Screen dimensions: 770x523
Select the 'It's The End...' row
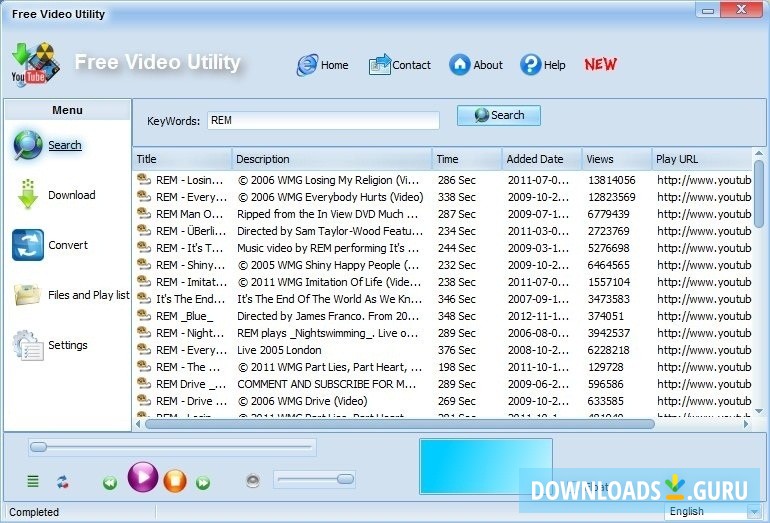pos(444,299)
